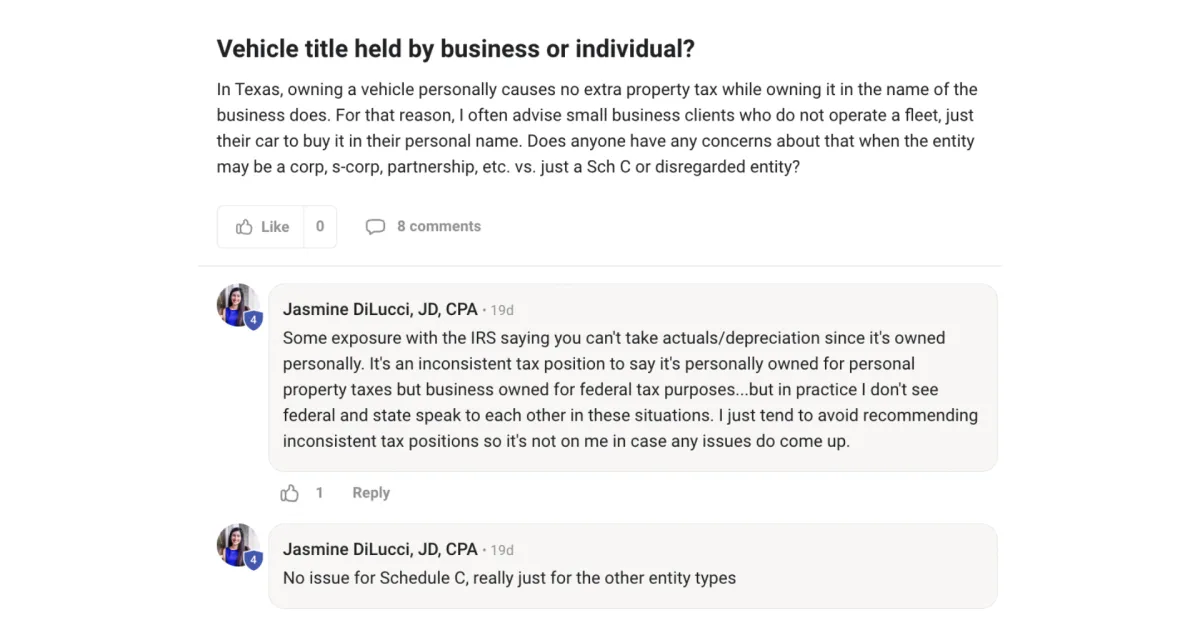
Task: Click the 19d timestamp on the first comment
Action: click(x=502, y=311)
